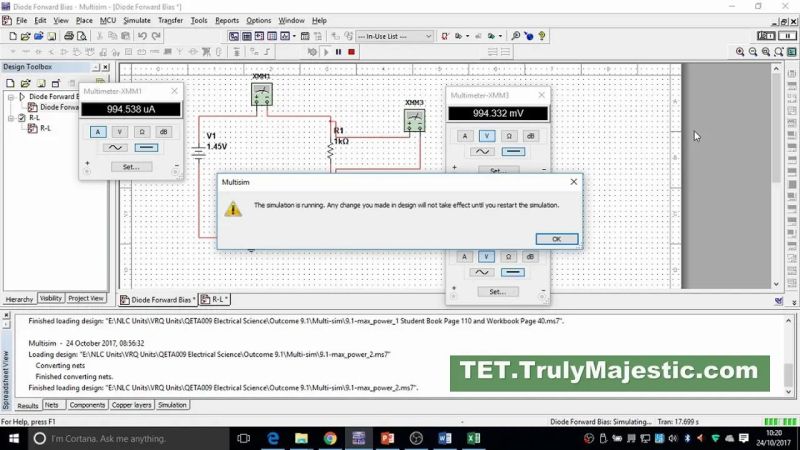Click the XMM1 multimeter instrument on schematic

point(262,95)
